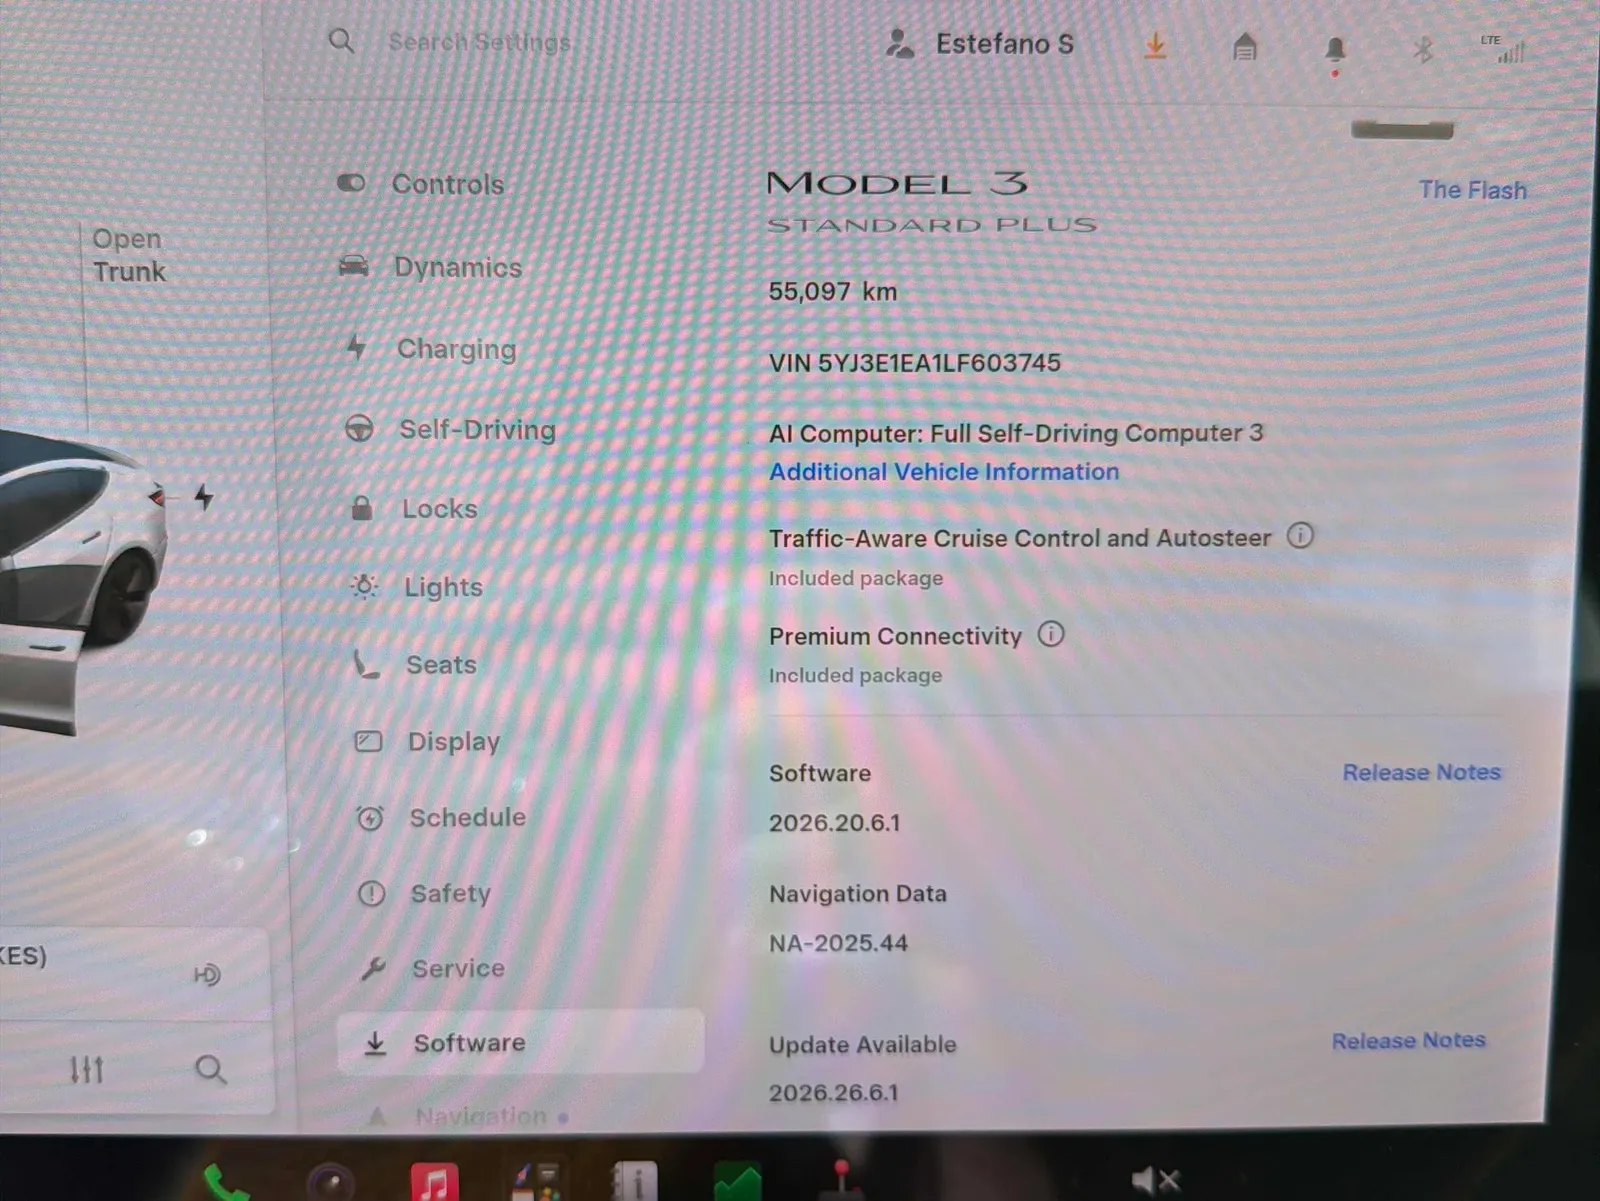Tap the media panel search icon
Viewport: 1600px width, 1201px height.
[210, 1070]
